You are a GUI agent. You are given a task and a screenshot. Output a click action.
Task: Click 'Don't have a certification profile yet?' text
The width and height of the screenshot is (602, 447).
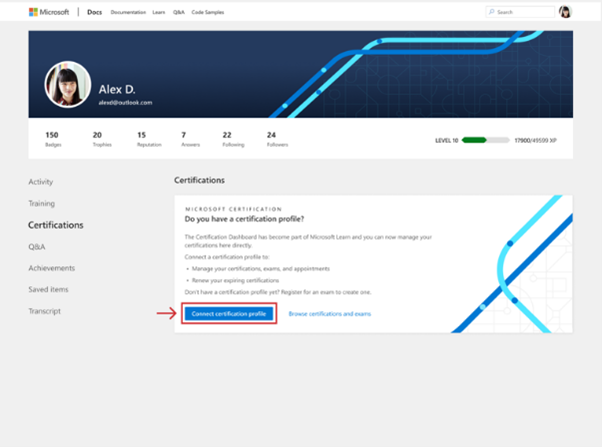tap(232, 292)
